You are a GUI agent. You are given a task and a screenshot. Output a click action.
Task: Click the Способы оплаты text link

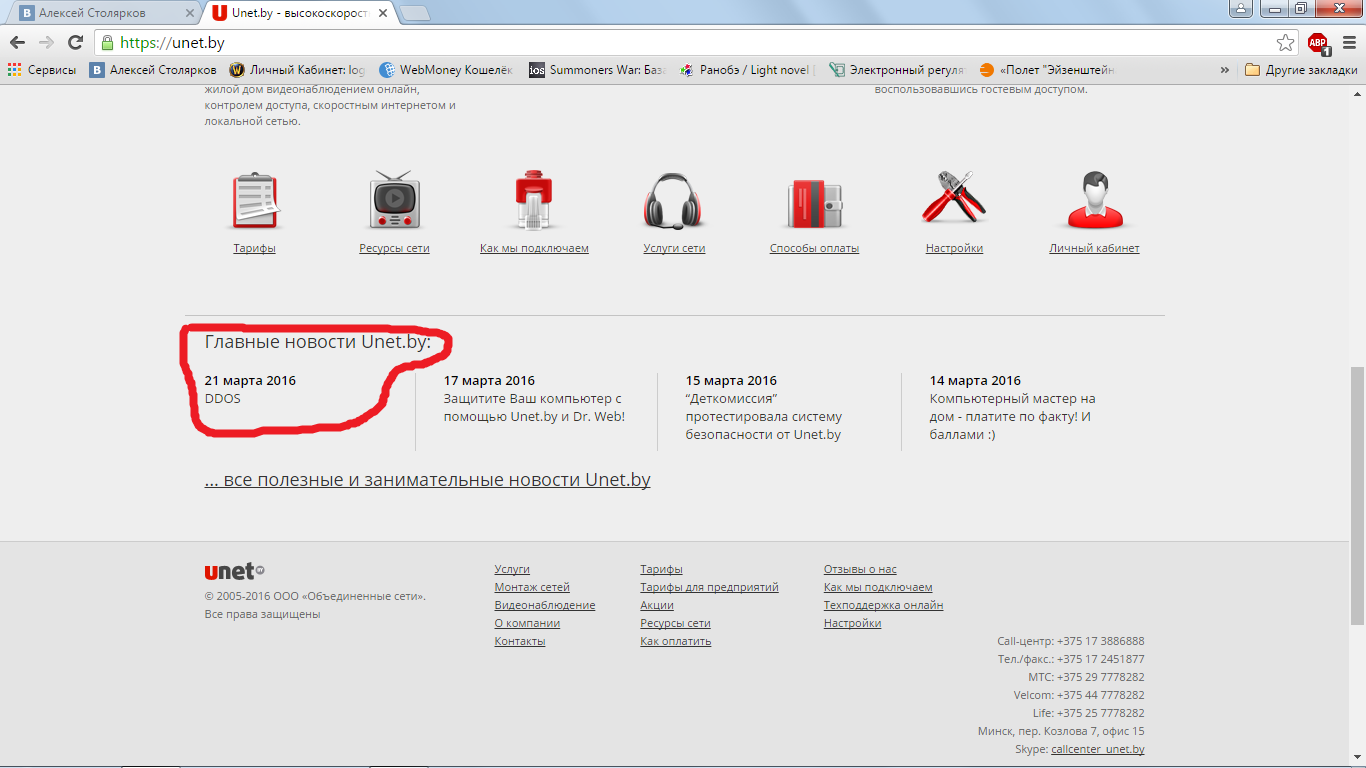[814, 248]
